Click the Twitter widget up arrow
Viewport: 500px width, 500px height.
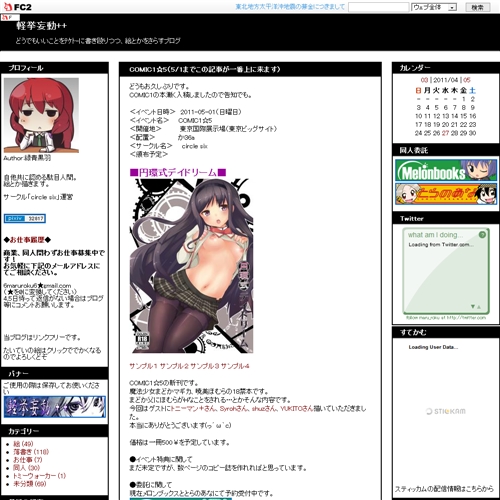click(x=479, y=307)
